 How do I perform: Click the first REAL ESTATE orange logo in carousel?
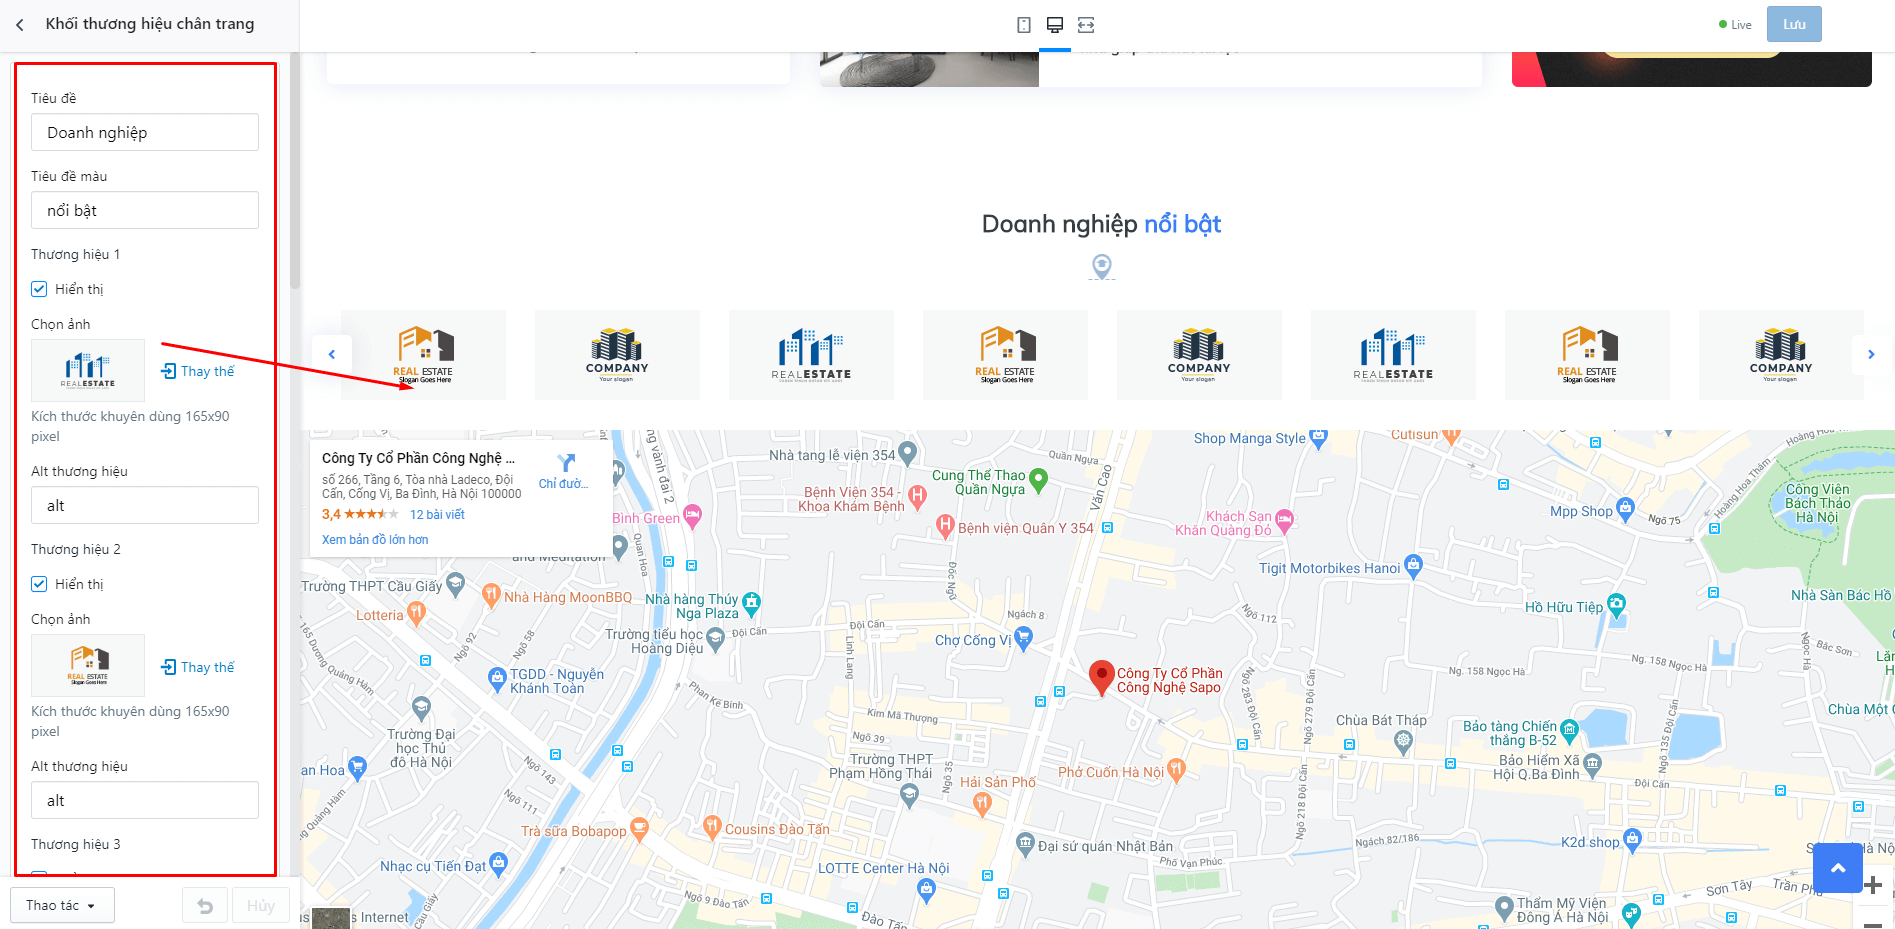point(423,355)
